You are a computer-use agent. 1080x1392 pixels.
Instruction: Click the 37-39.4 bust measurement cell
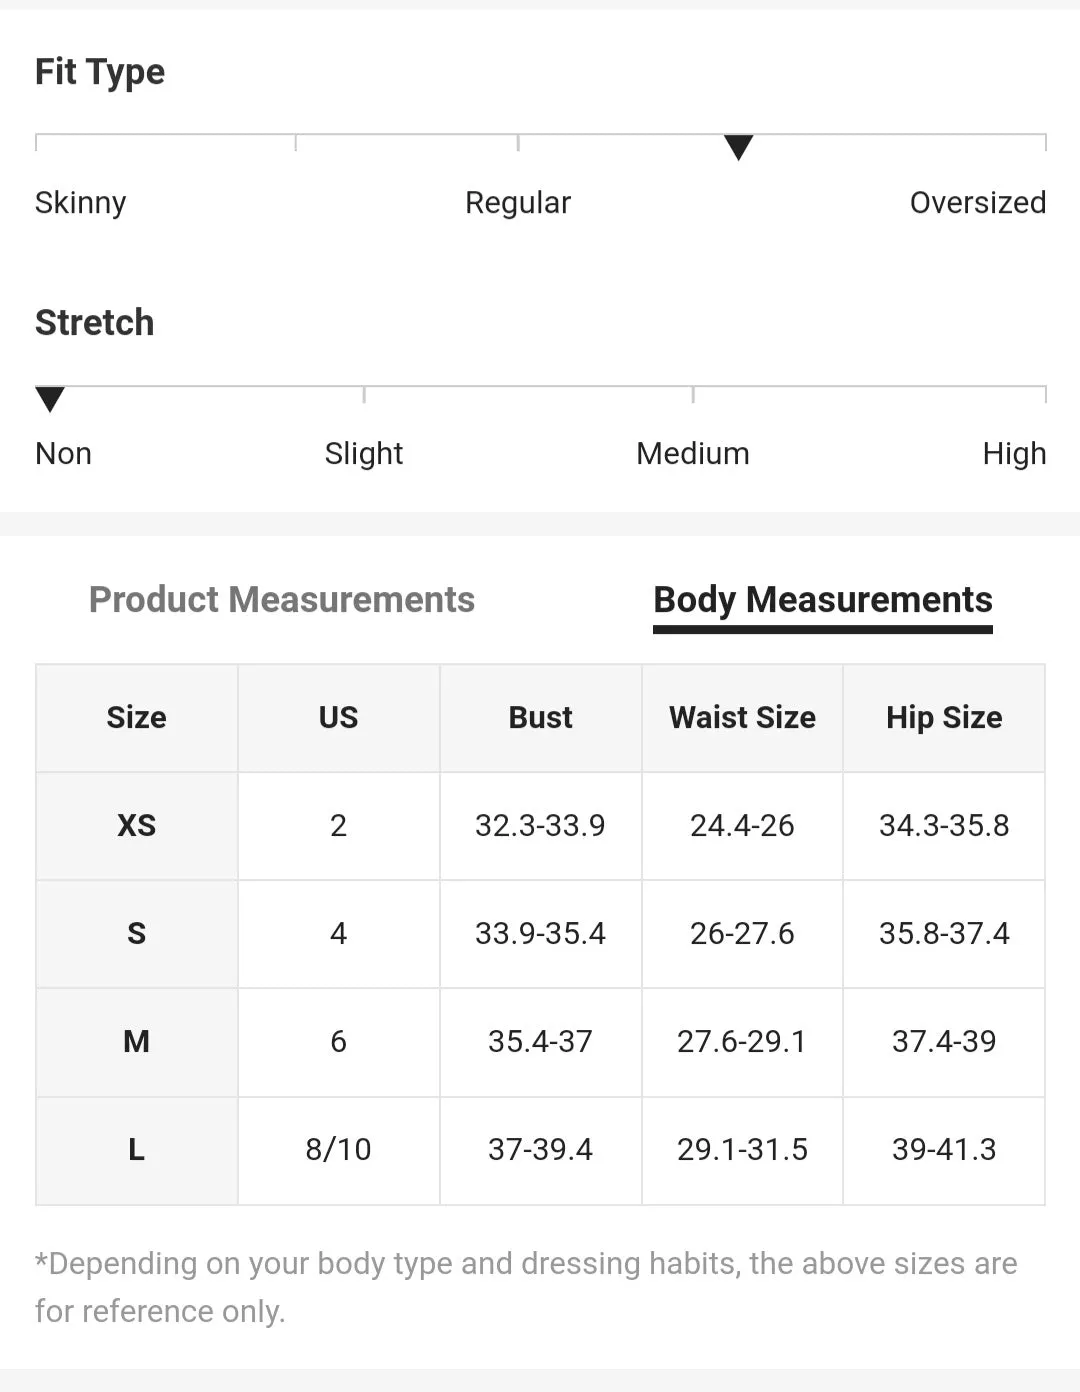click(x=540, y=1150)
